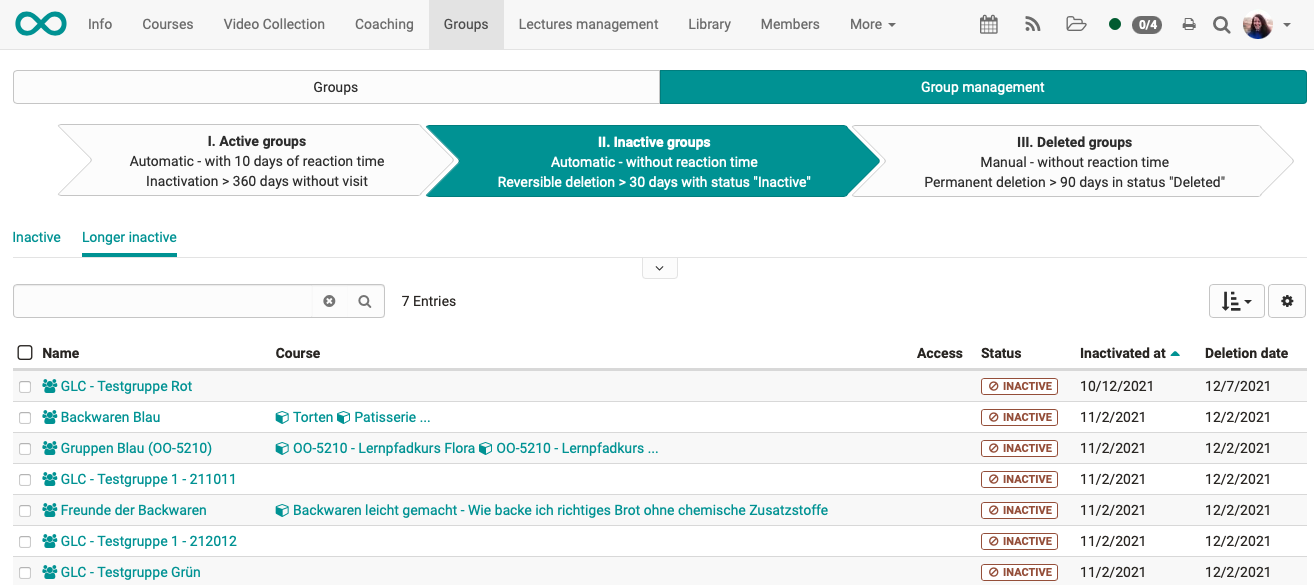
Task: Open table settings gear icon
Action: [x=1287, y=301]
